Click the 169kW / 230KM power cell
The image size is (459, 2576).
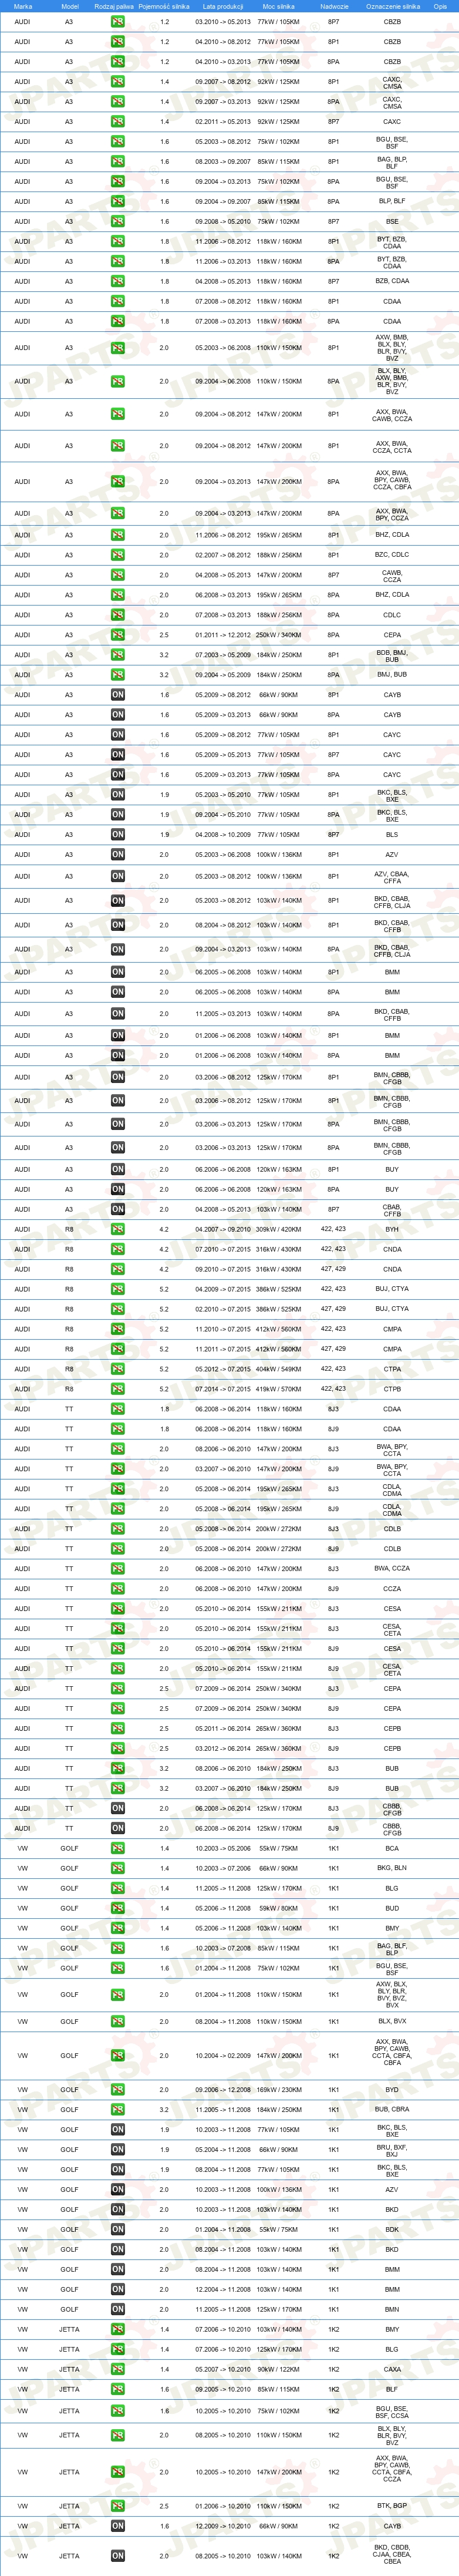click(x=278, y=2089)
